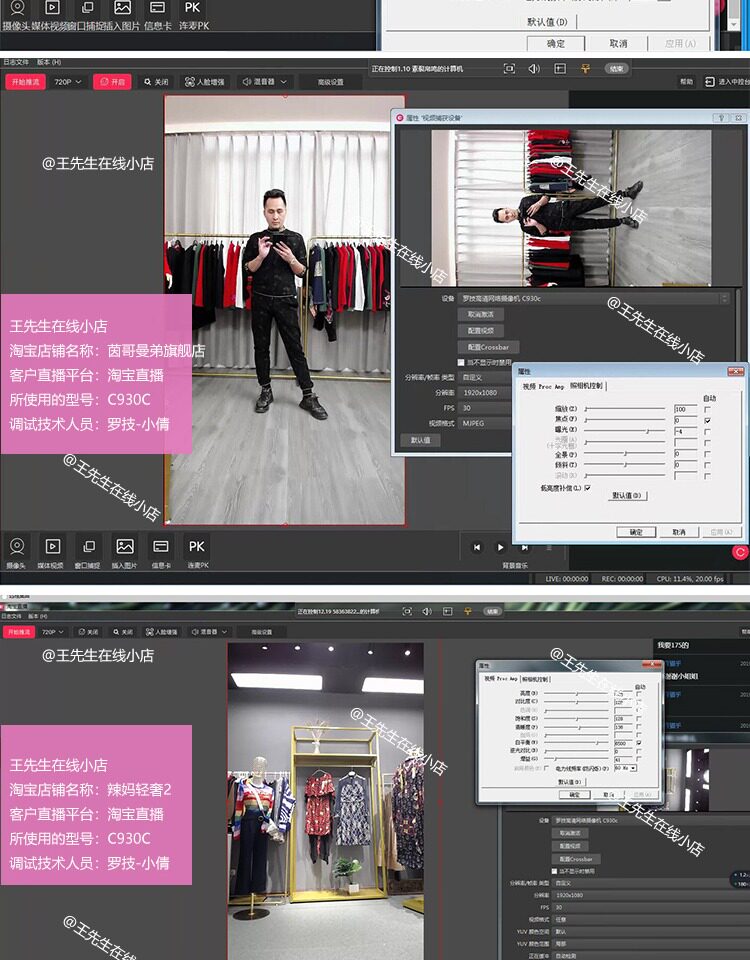This screenshot has height=960, width=750.
Task: Select 照相机控制 tab in upper properties dialog
Action: pyautogui.click(x=587, y=386)
